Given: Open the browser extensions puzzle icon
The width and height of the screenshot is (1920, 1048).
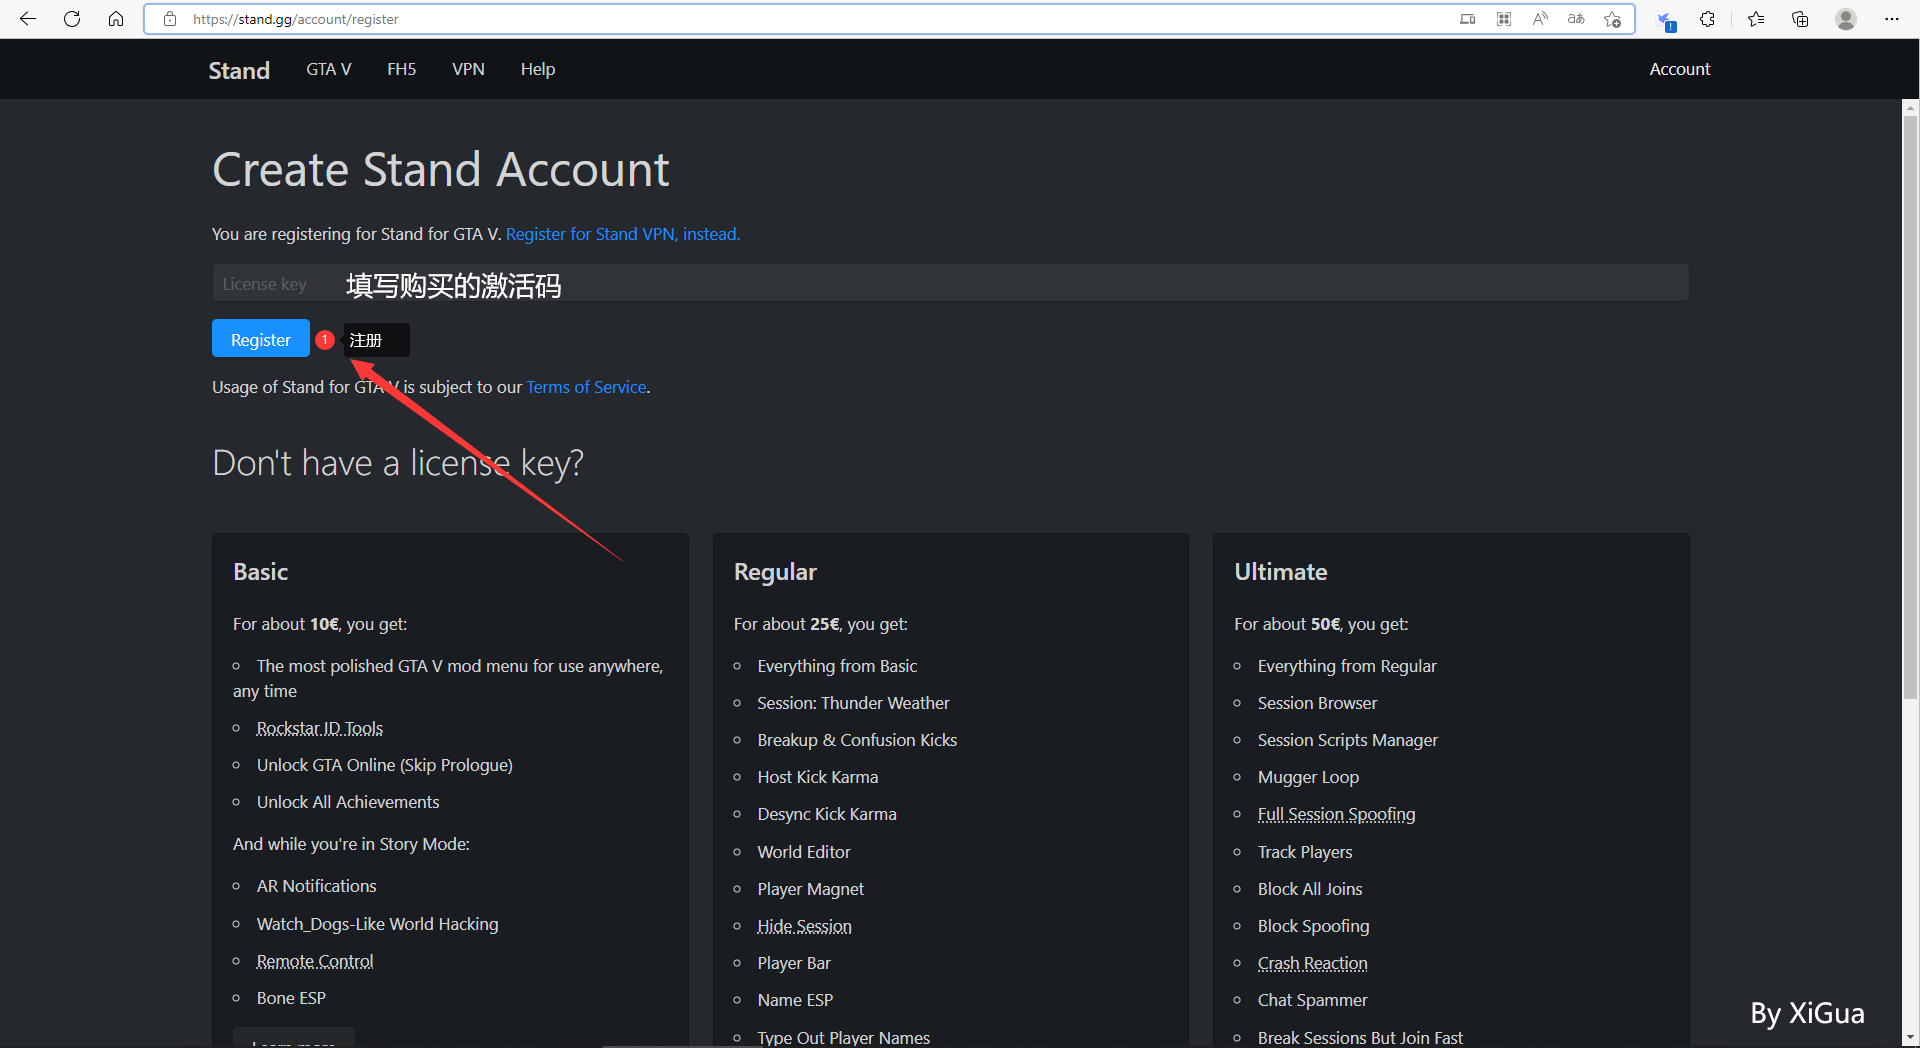Looking at the screenshot, I should (x=1708, y=19).
